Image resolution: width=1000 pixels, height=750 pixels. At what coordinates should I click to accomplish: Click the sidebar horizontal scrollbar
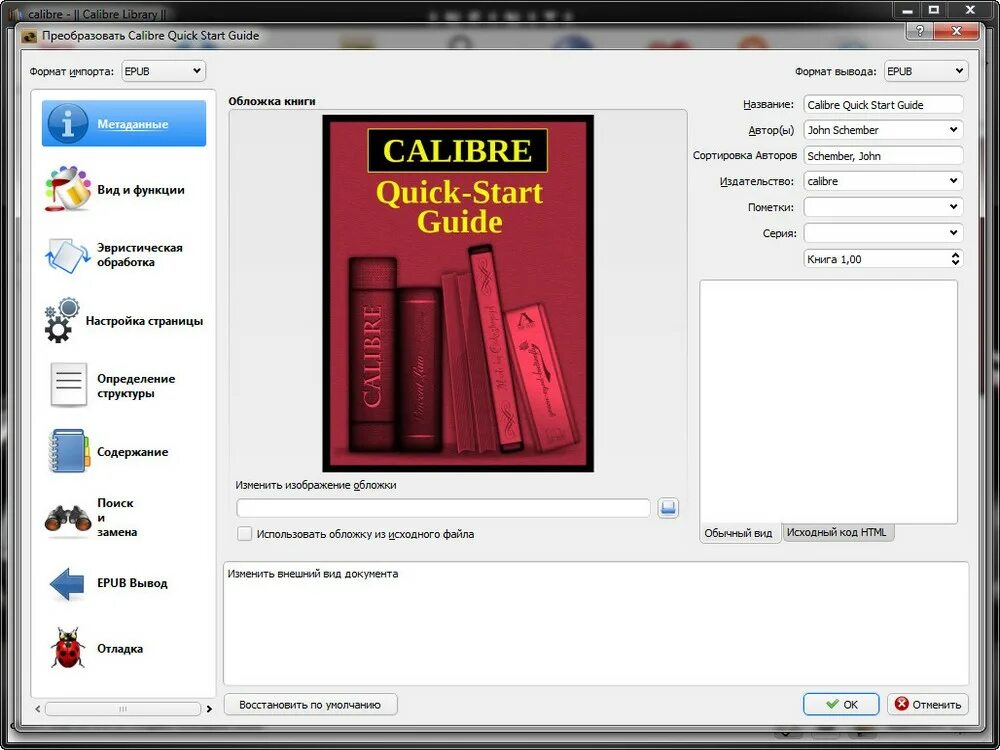[123, 709]
